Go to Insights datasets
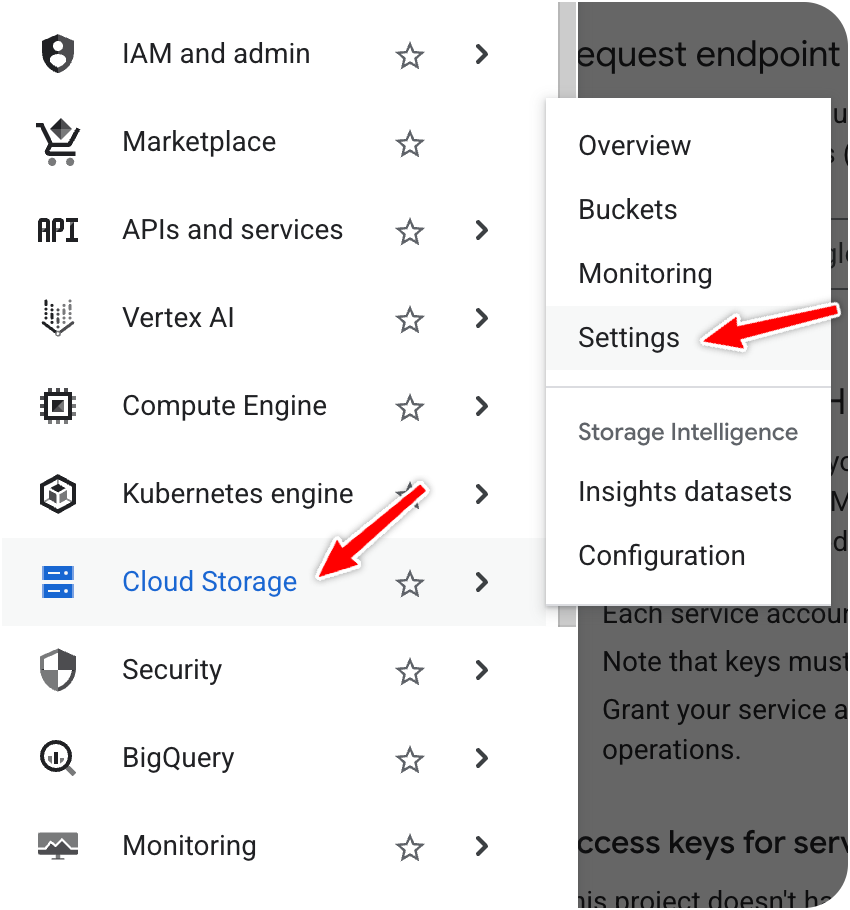Viewport: 850px width, 910px height. (x=685, y=492)
